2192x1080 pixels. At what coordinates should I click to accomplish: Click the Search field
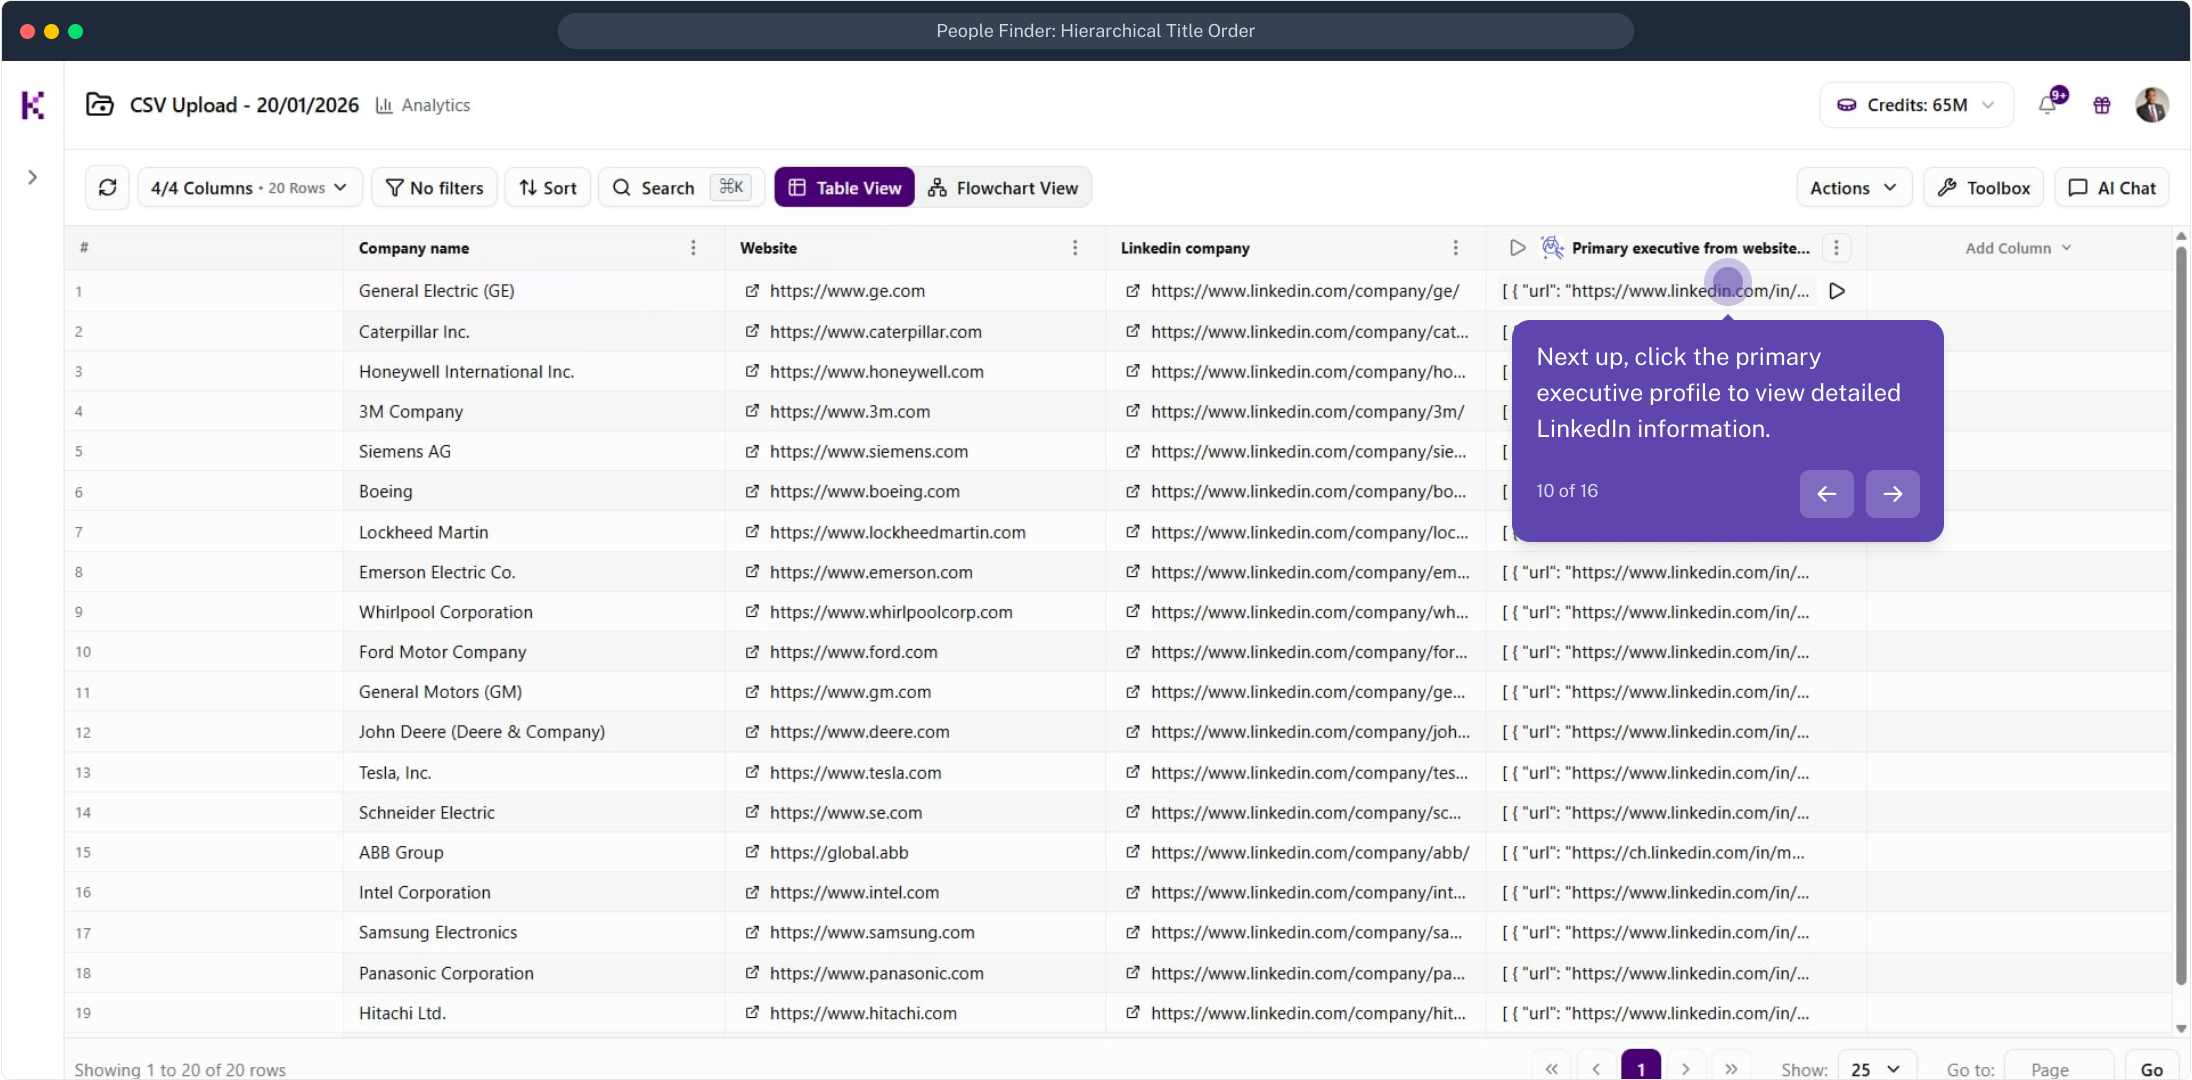tap(681, 188)
